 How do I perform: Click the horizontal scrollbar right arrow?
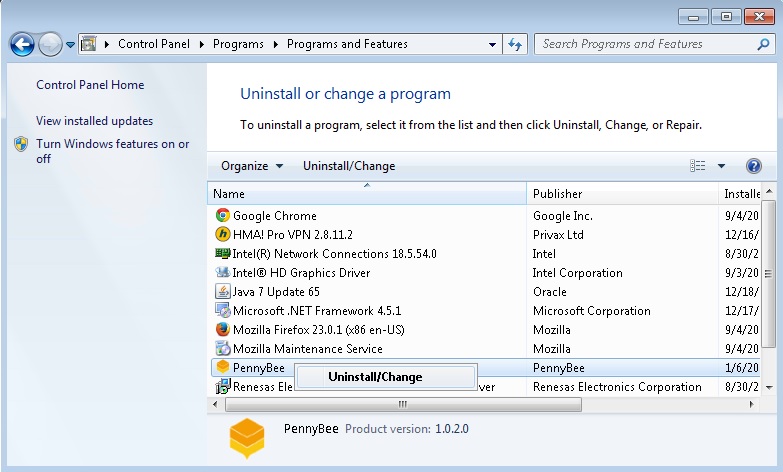click(752, 404)
